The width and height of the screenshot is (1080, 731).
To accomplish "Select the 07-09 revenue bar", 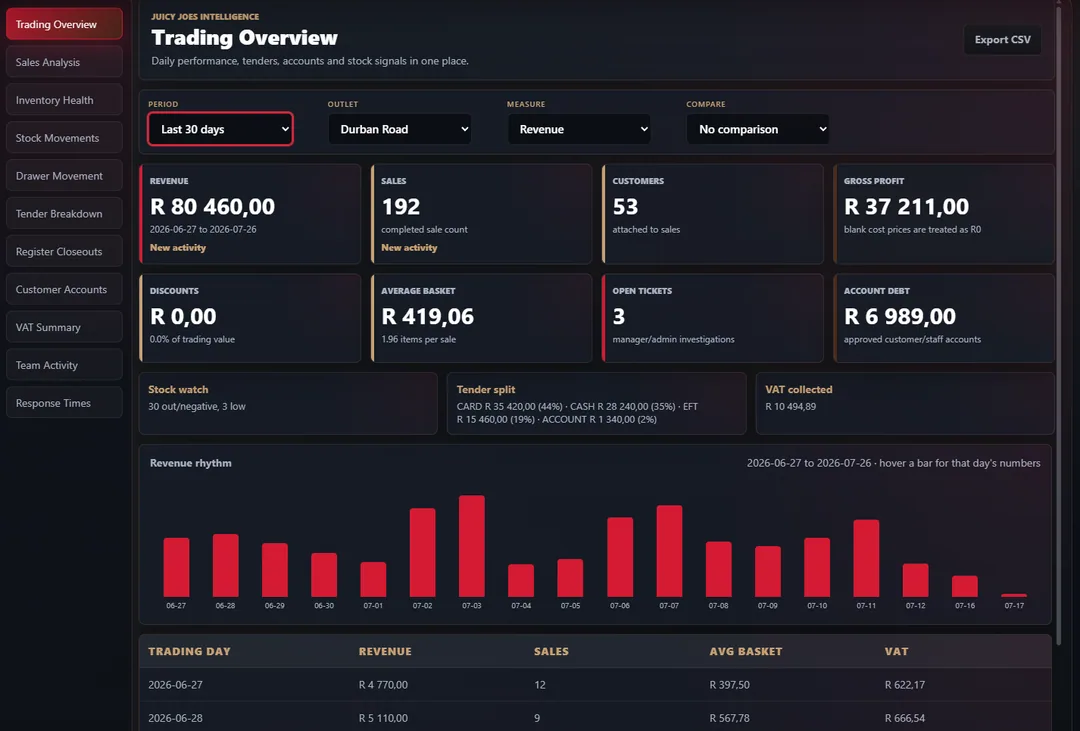I will pos(767,571).
